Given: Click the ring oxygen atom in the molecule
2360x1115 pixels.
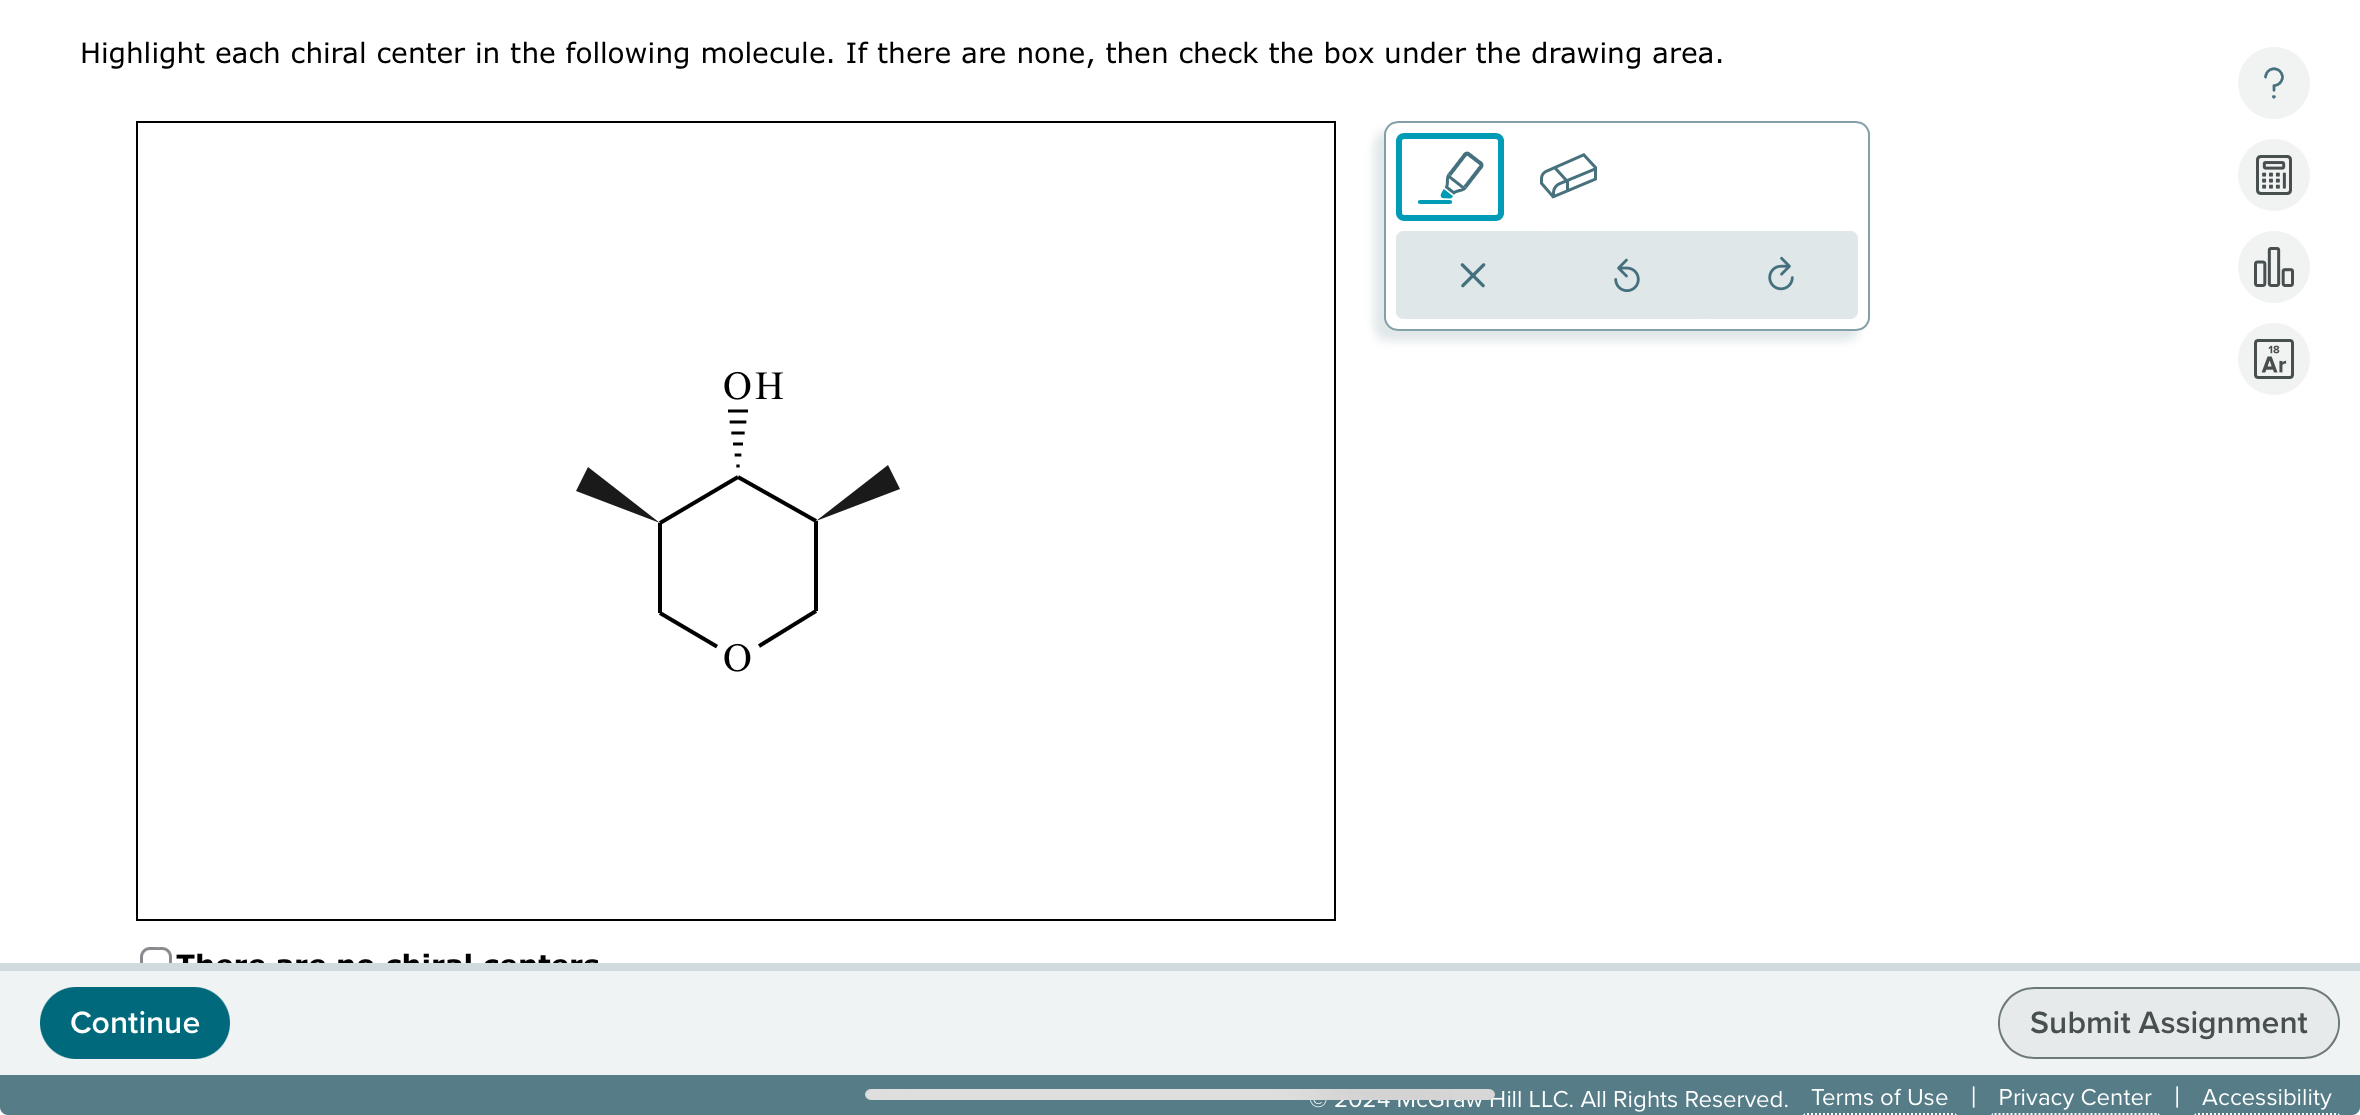Looking at the screenshot, I should click(x=738, y=657).
